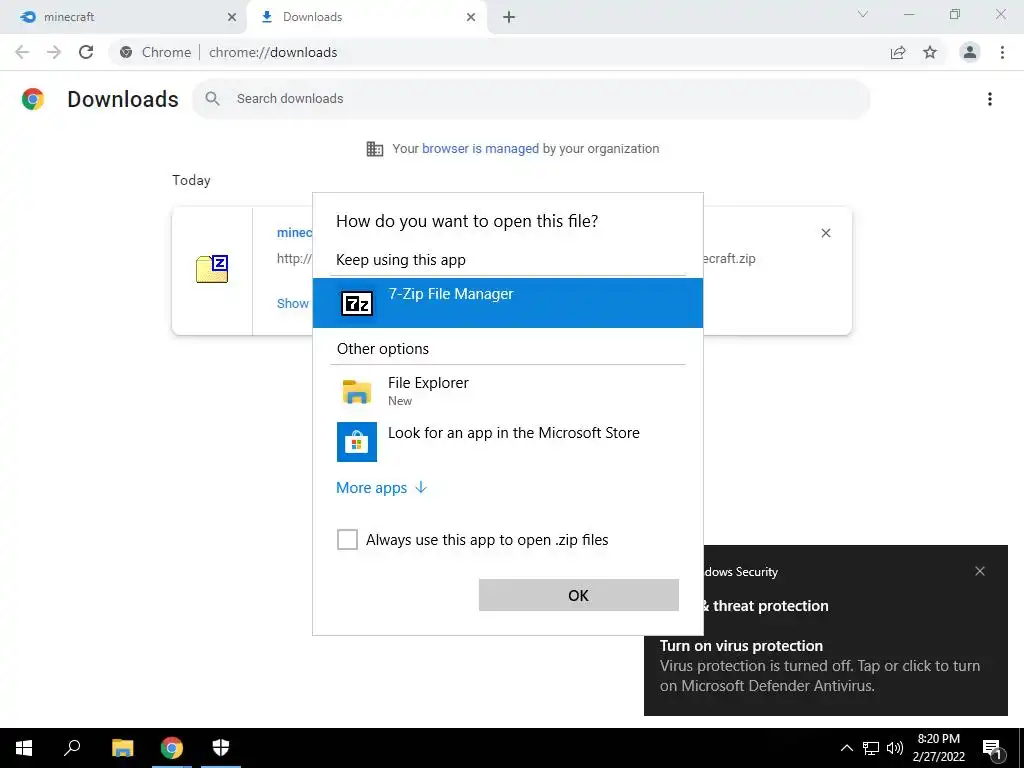Click the Search downloads field
The height and width of the screenshot is (768, 1024).
(531, 99)
